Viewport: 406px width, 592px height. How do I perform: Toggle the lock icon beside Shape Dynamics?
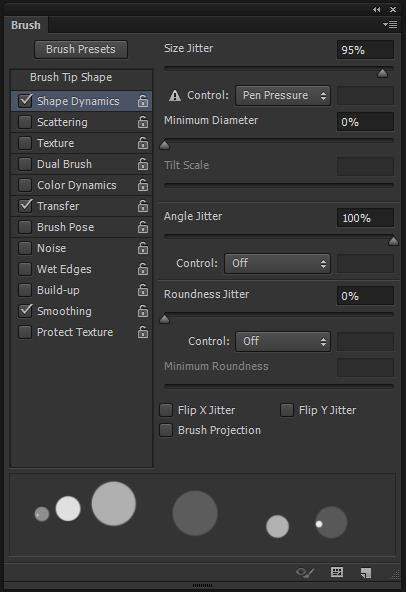pos(142,101)
